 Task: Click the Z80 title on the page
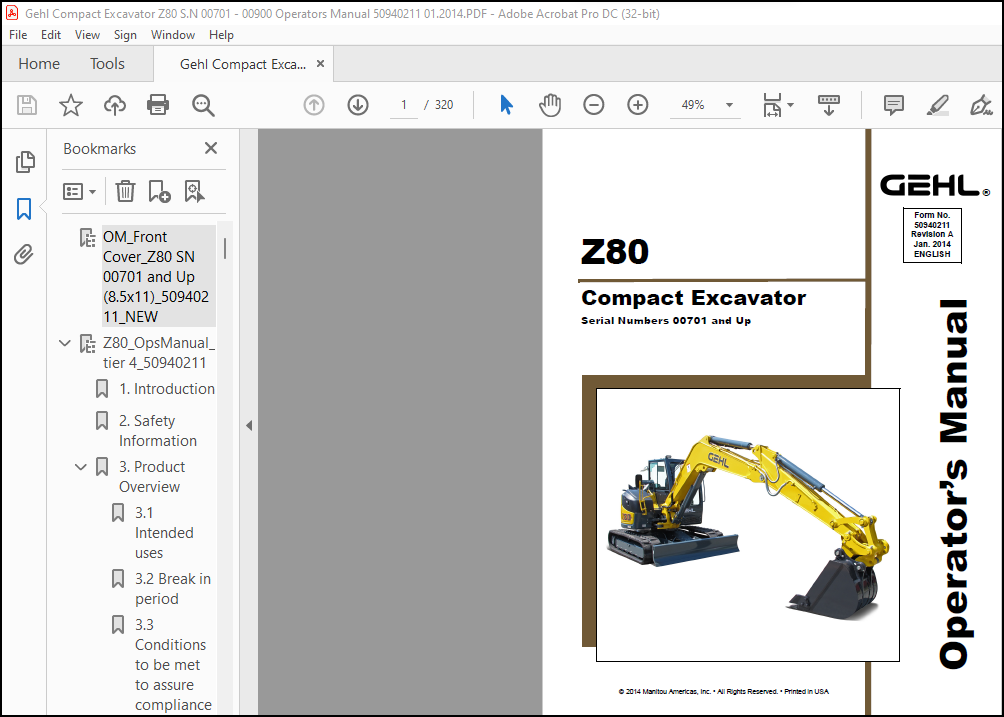pyautogui.click(x=615, y=251)
